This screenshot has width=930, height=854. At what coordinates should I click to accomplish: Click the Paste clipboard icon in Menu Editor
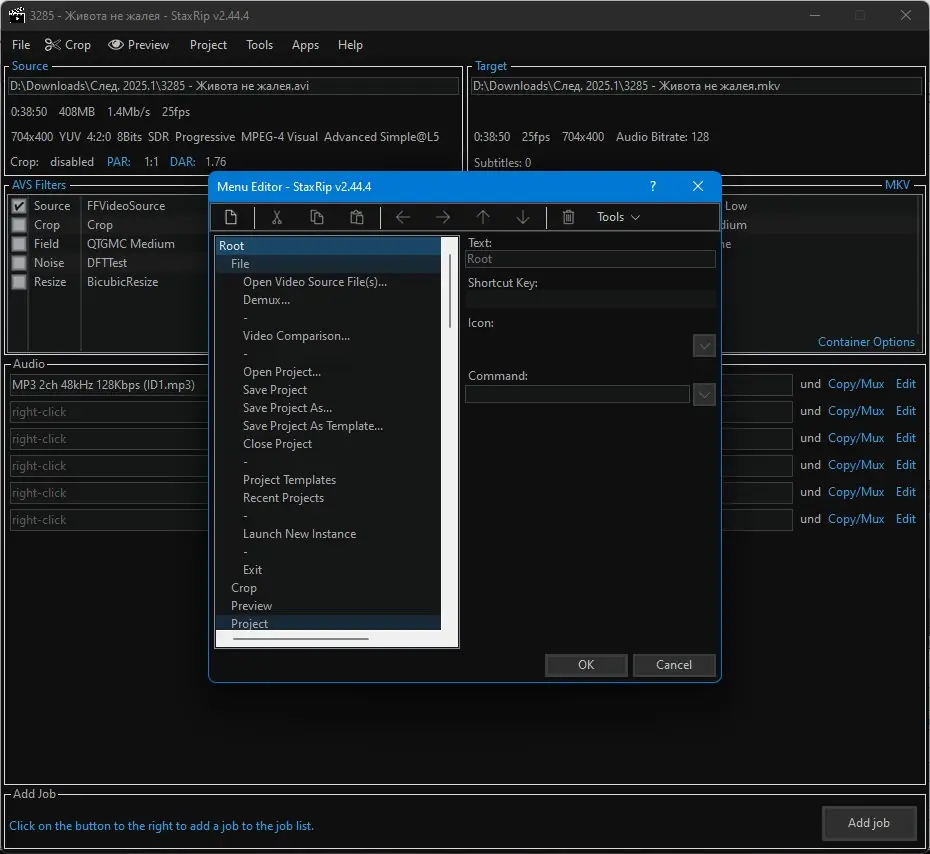point(357,217)
